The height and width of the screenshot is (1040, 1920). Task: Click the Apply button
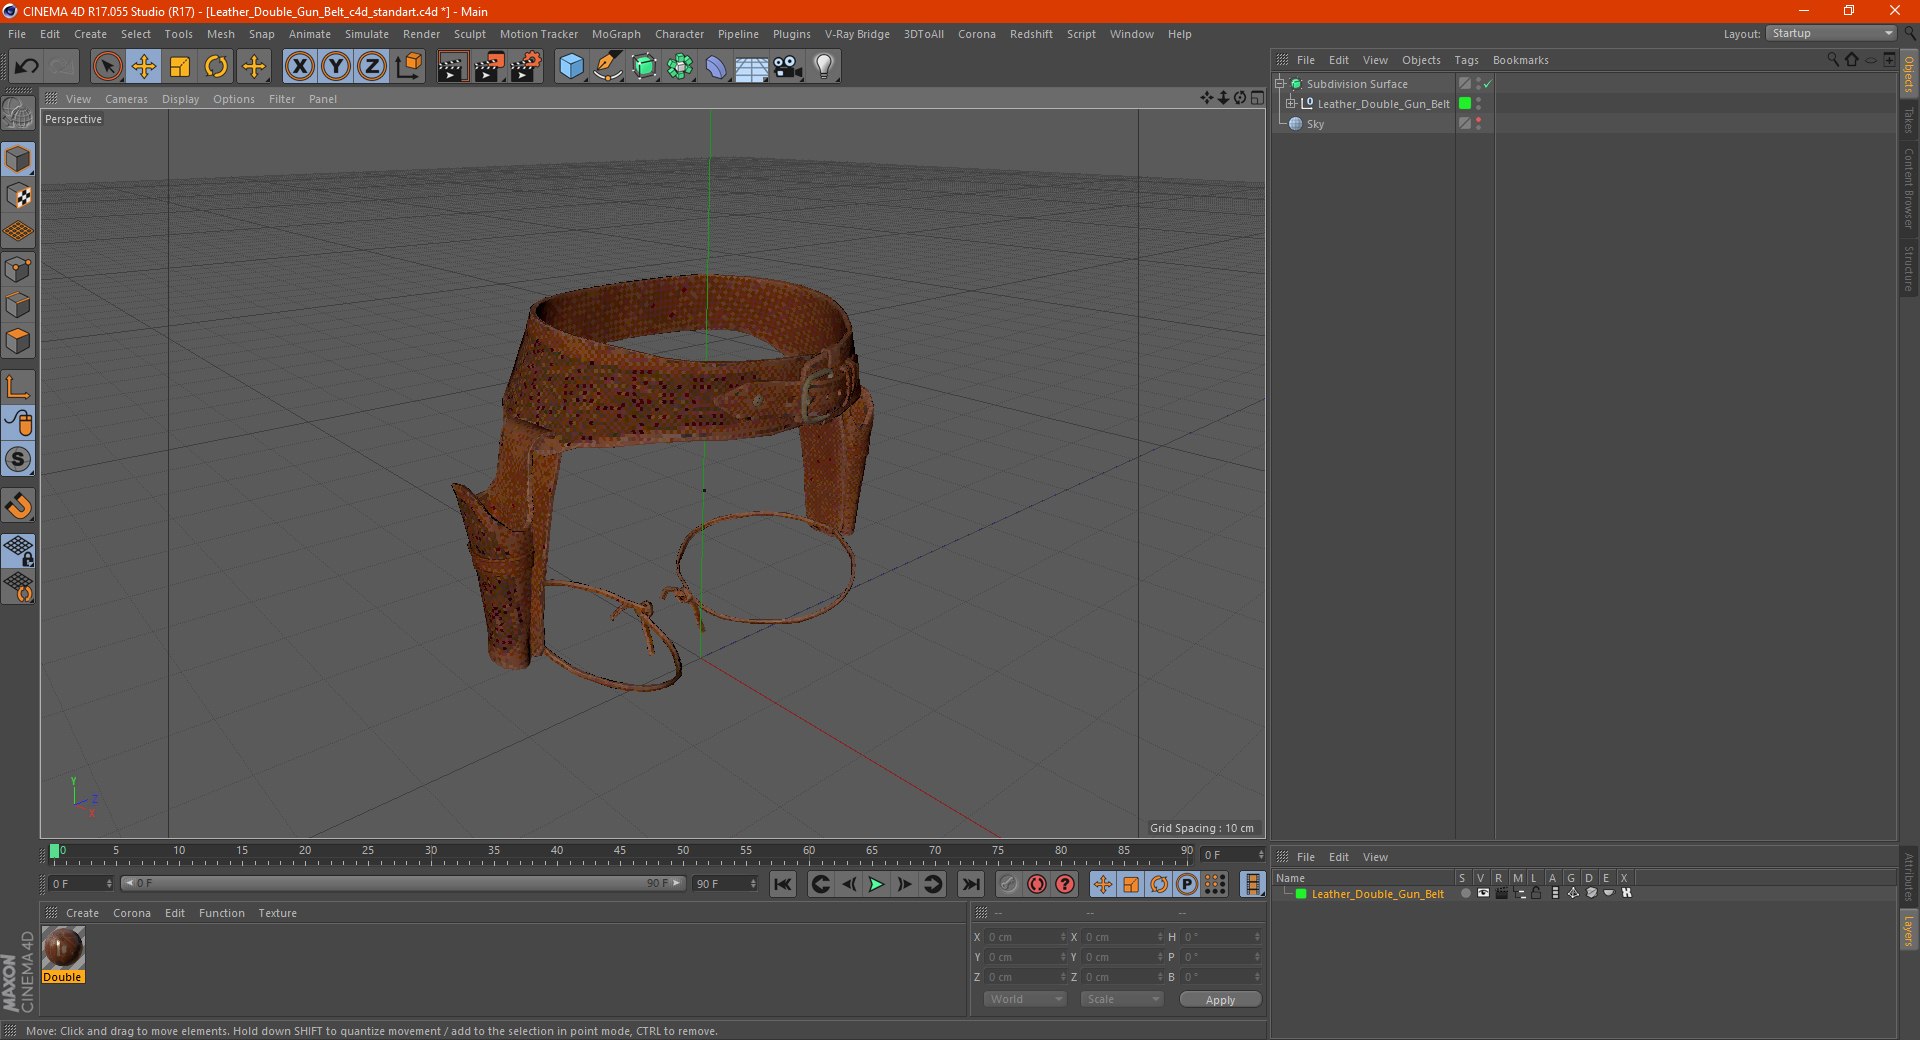tap(1220, 1000)
